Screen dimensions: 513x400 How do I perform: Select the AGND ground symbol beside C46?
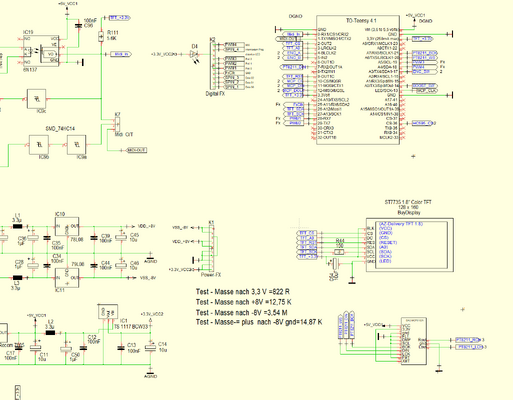click(x=150, y=257)
